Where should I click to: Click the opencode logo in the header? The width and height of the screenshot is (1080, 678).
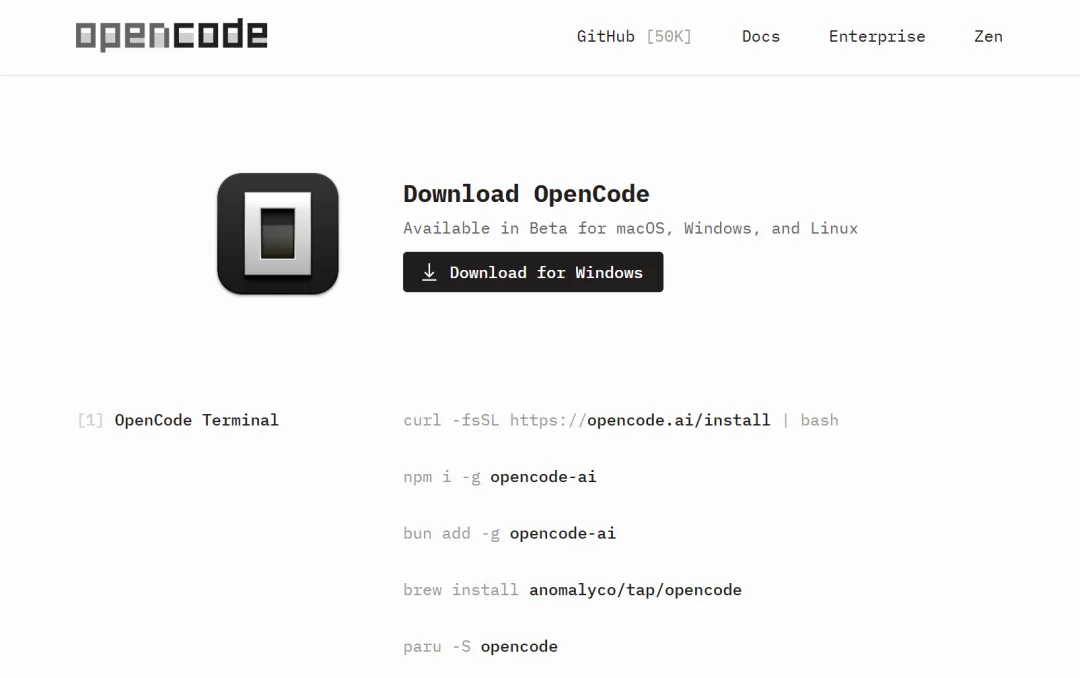click(x=171, y=35)
